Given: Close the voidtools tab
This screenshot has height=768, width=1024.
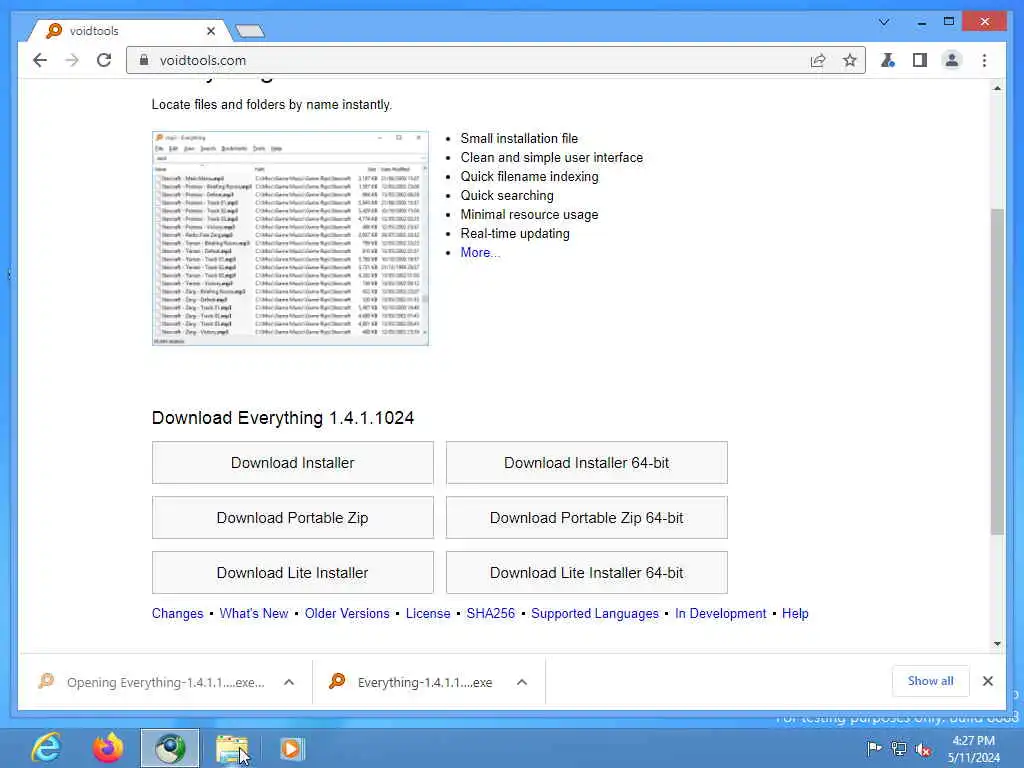Looking at the screenshot, I should coord(211,31).
